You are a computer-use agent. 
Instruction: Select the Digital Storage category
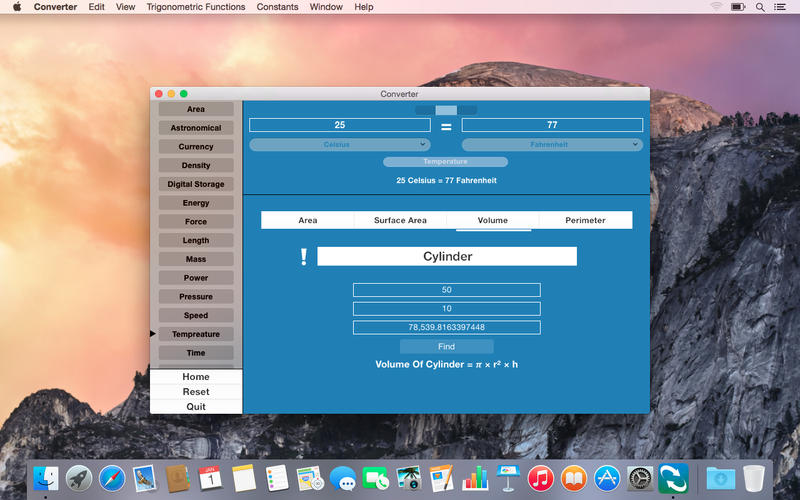[x=196, y=184]
